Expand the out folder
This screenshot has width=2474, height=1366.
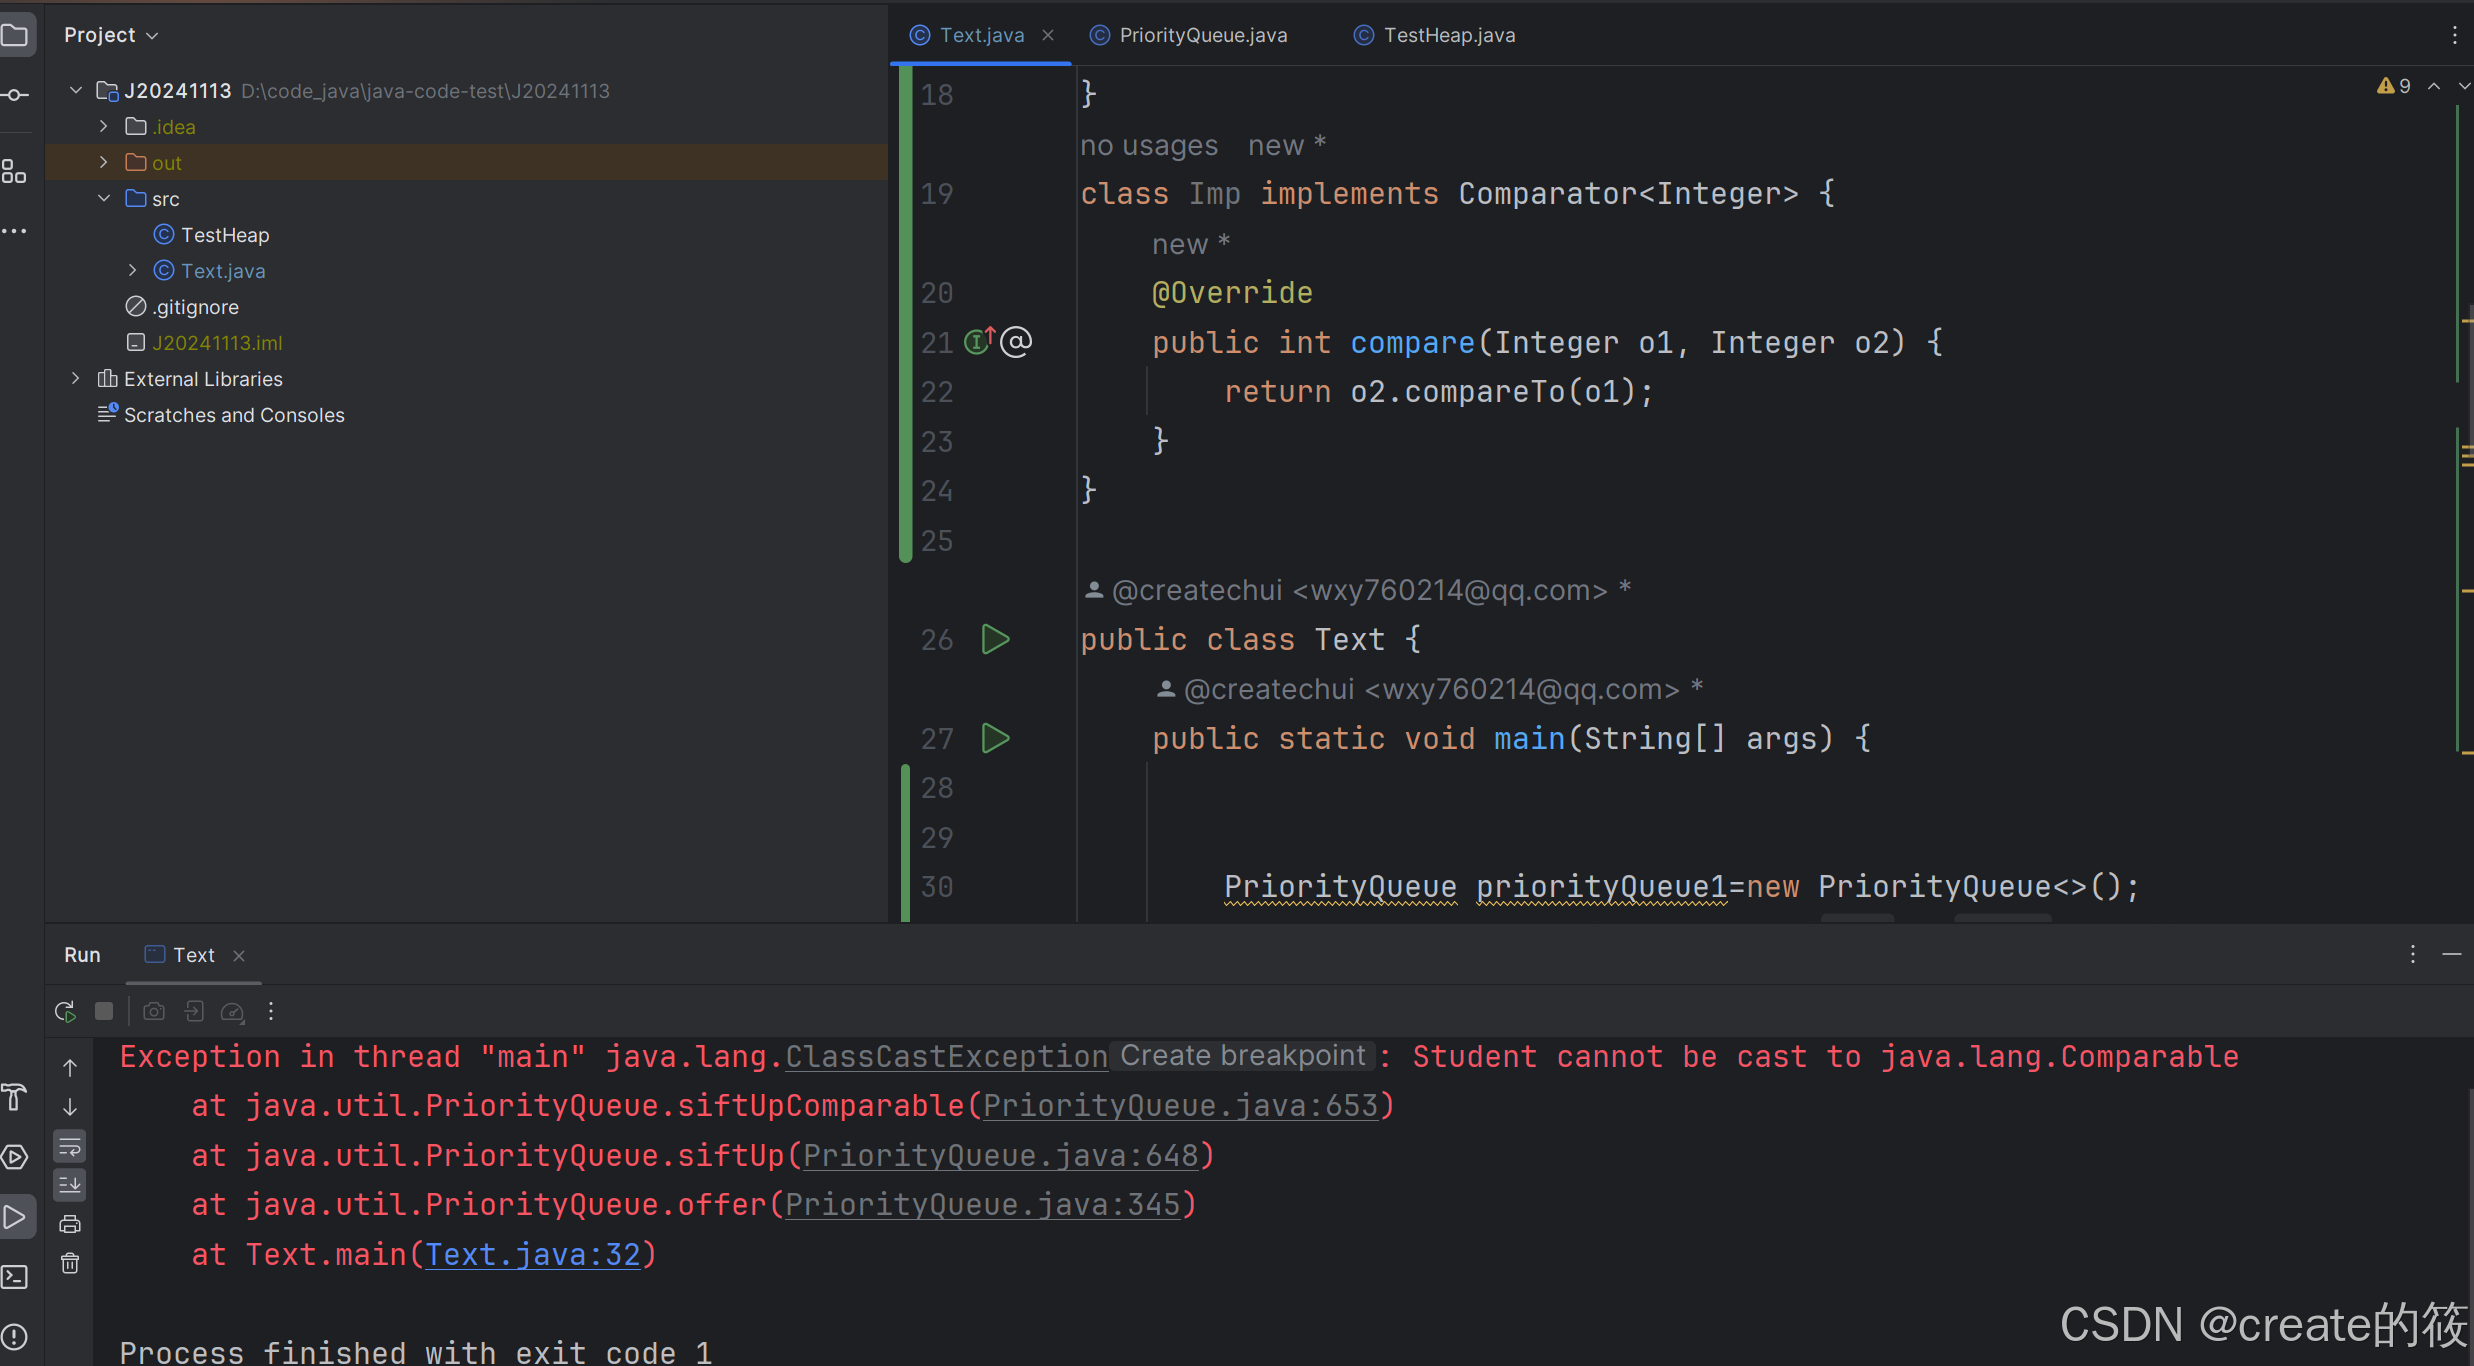(x=104, y=162)
